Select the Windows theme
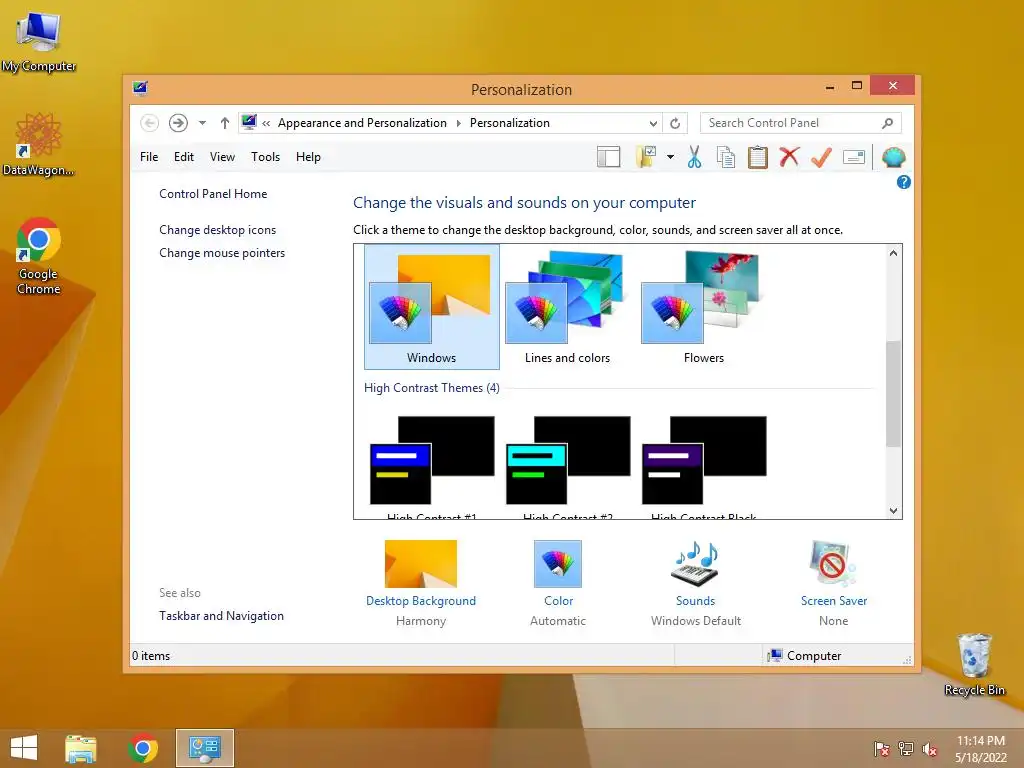Screen dimensions: 1024x768 (432, 307)
